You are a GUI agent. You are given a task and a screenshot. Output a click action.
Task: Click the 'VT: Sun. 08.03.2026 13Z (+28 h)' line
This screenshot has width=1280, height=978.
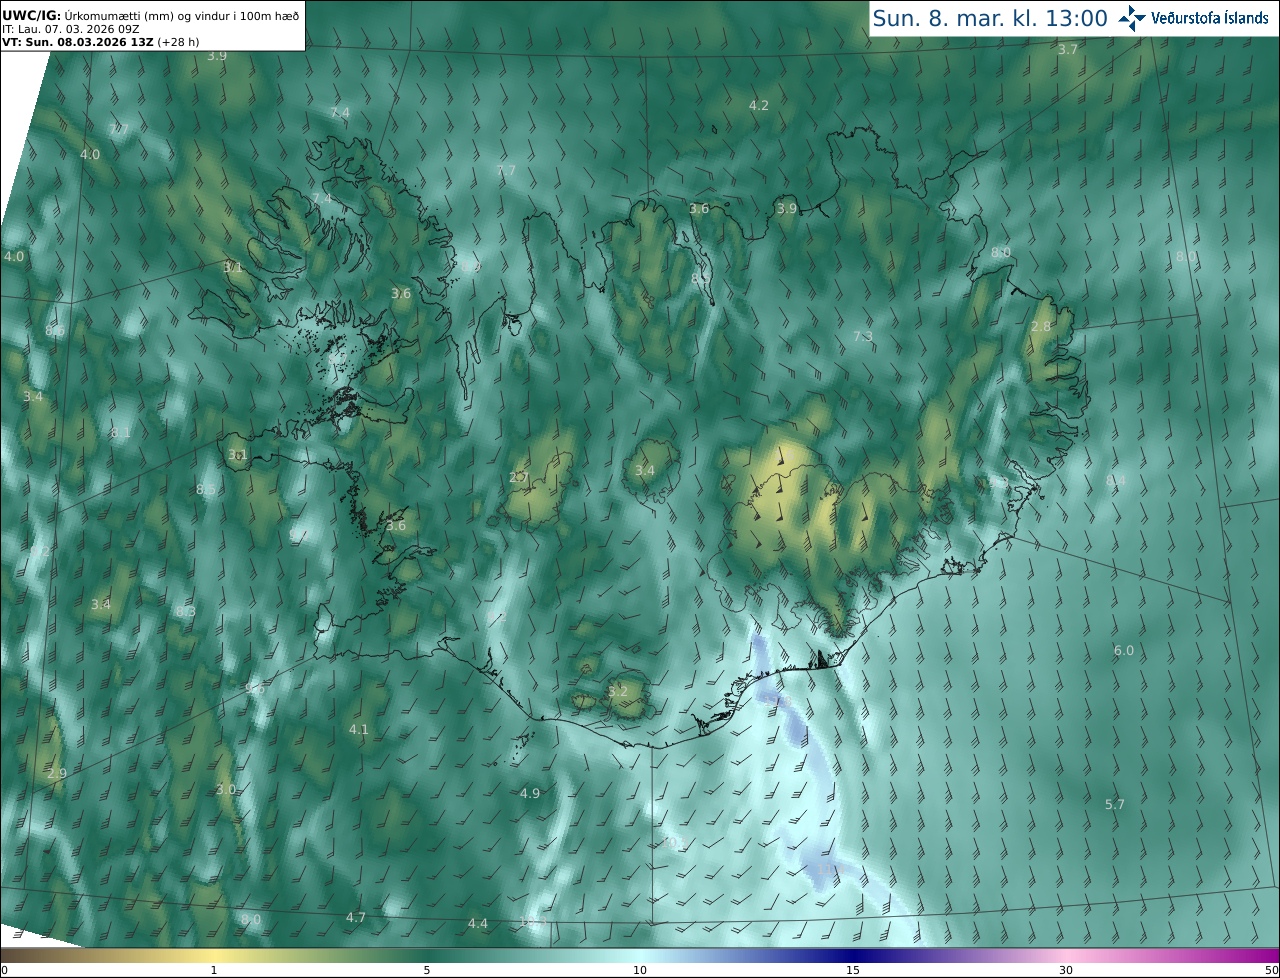tap(100, 42)
